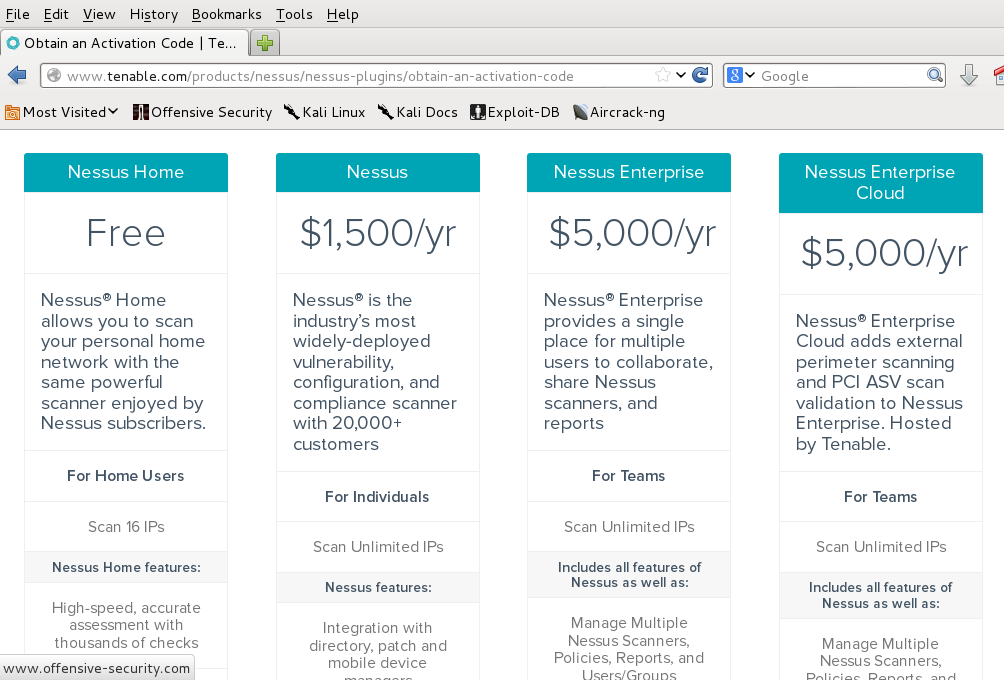This screenshot has height=680, width=1004.
Task: Click For Teams in the Nessus Enterprise column
Action: tap(628, 476)
